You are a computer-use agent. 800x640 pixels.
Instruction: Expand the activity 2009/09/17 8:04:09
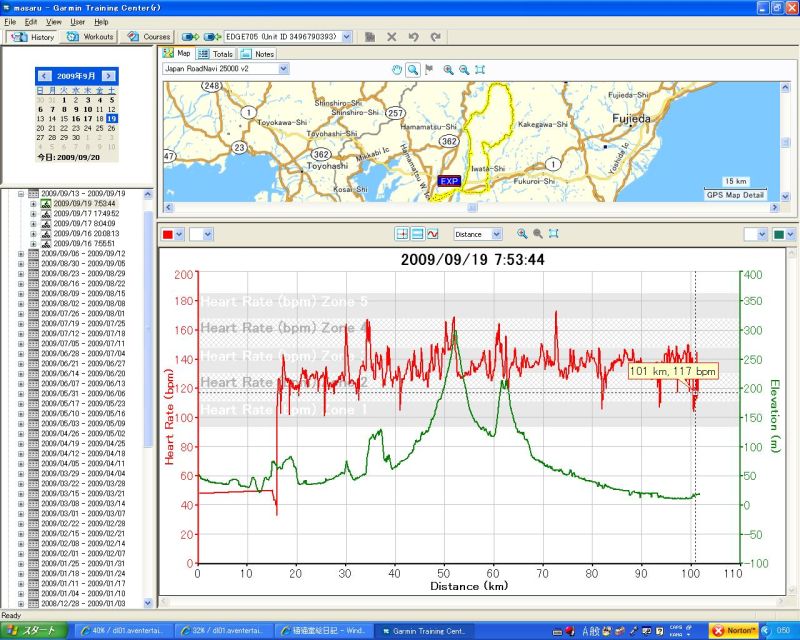click(33, 224)
